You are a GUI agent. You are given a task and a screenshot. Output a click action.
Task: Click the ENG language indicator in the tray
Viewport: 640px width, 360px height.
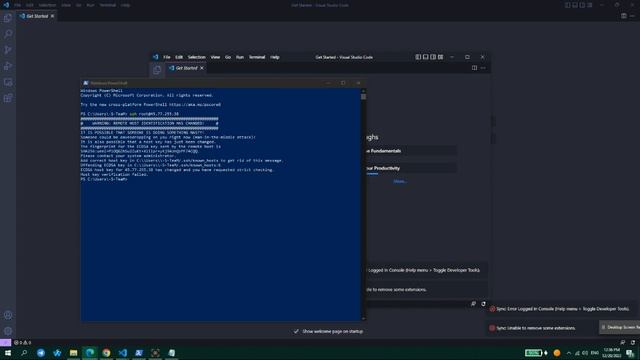click(x=595, y=353)
